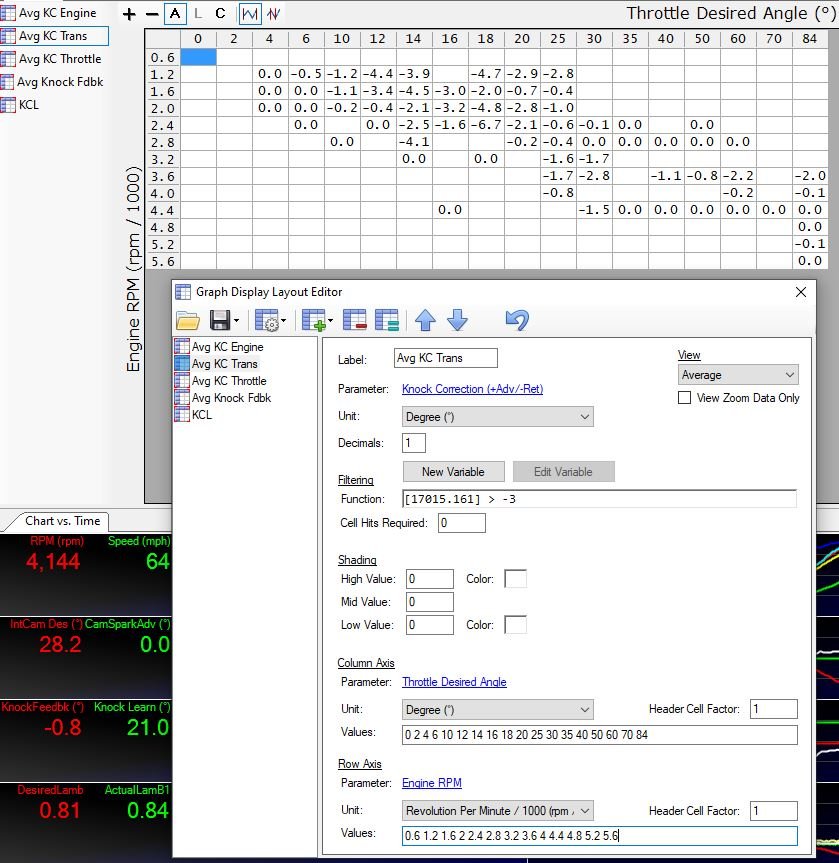This screenshot has height=863, width=839.
Task: Toggle the unboxed graph-line icon above table
Action: (274, 14)
